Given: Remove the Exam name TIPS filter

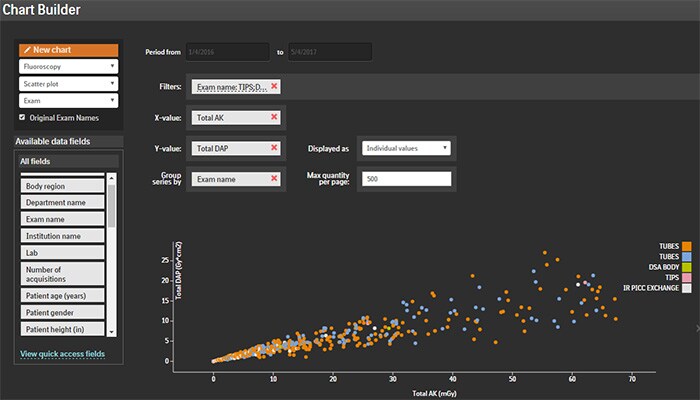Looking at the screenshot, I should tap(274, 86).
